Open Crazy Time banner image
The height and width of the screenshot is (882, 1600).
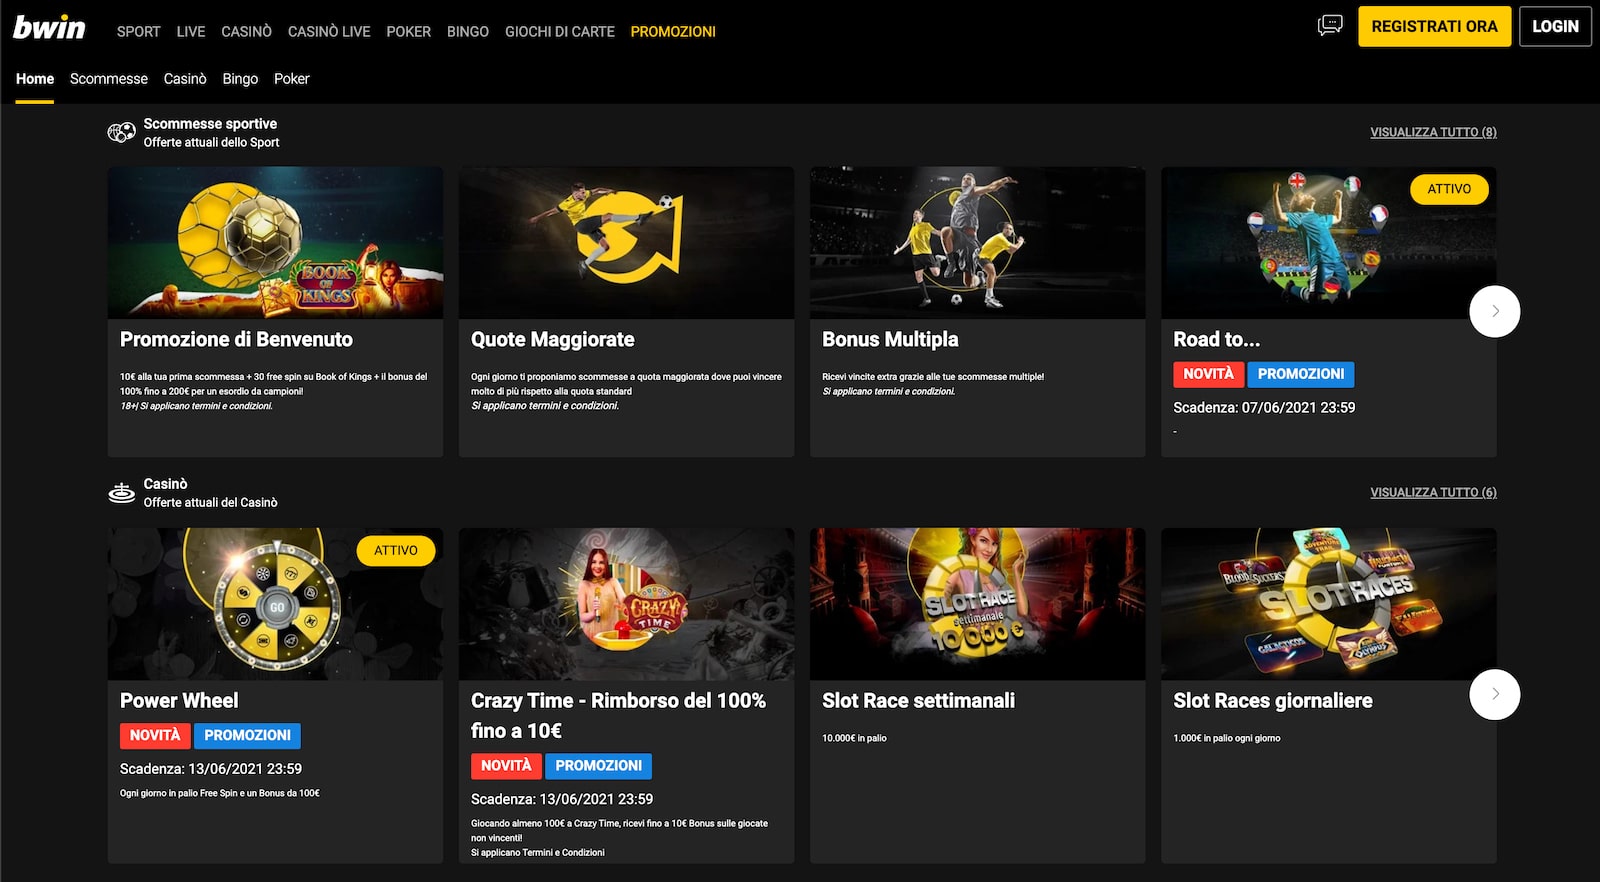point(626,604)
